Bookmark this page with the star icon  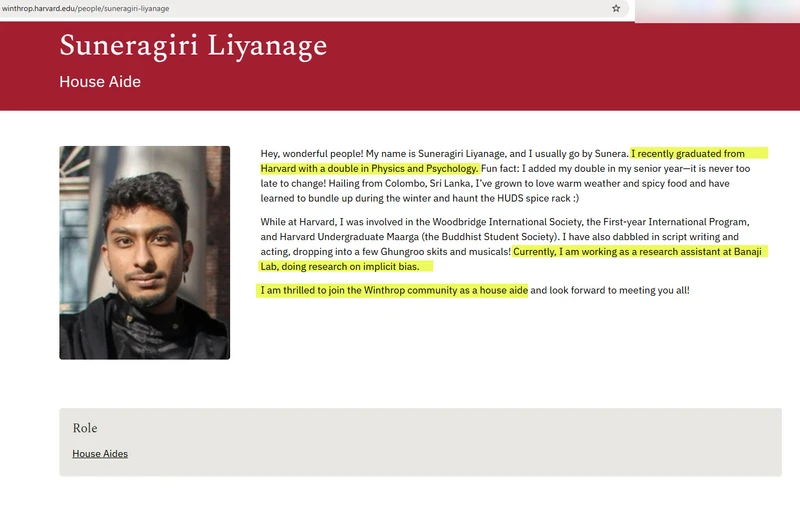[x=616, y=8]
